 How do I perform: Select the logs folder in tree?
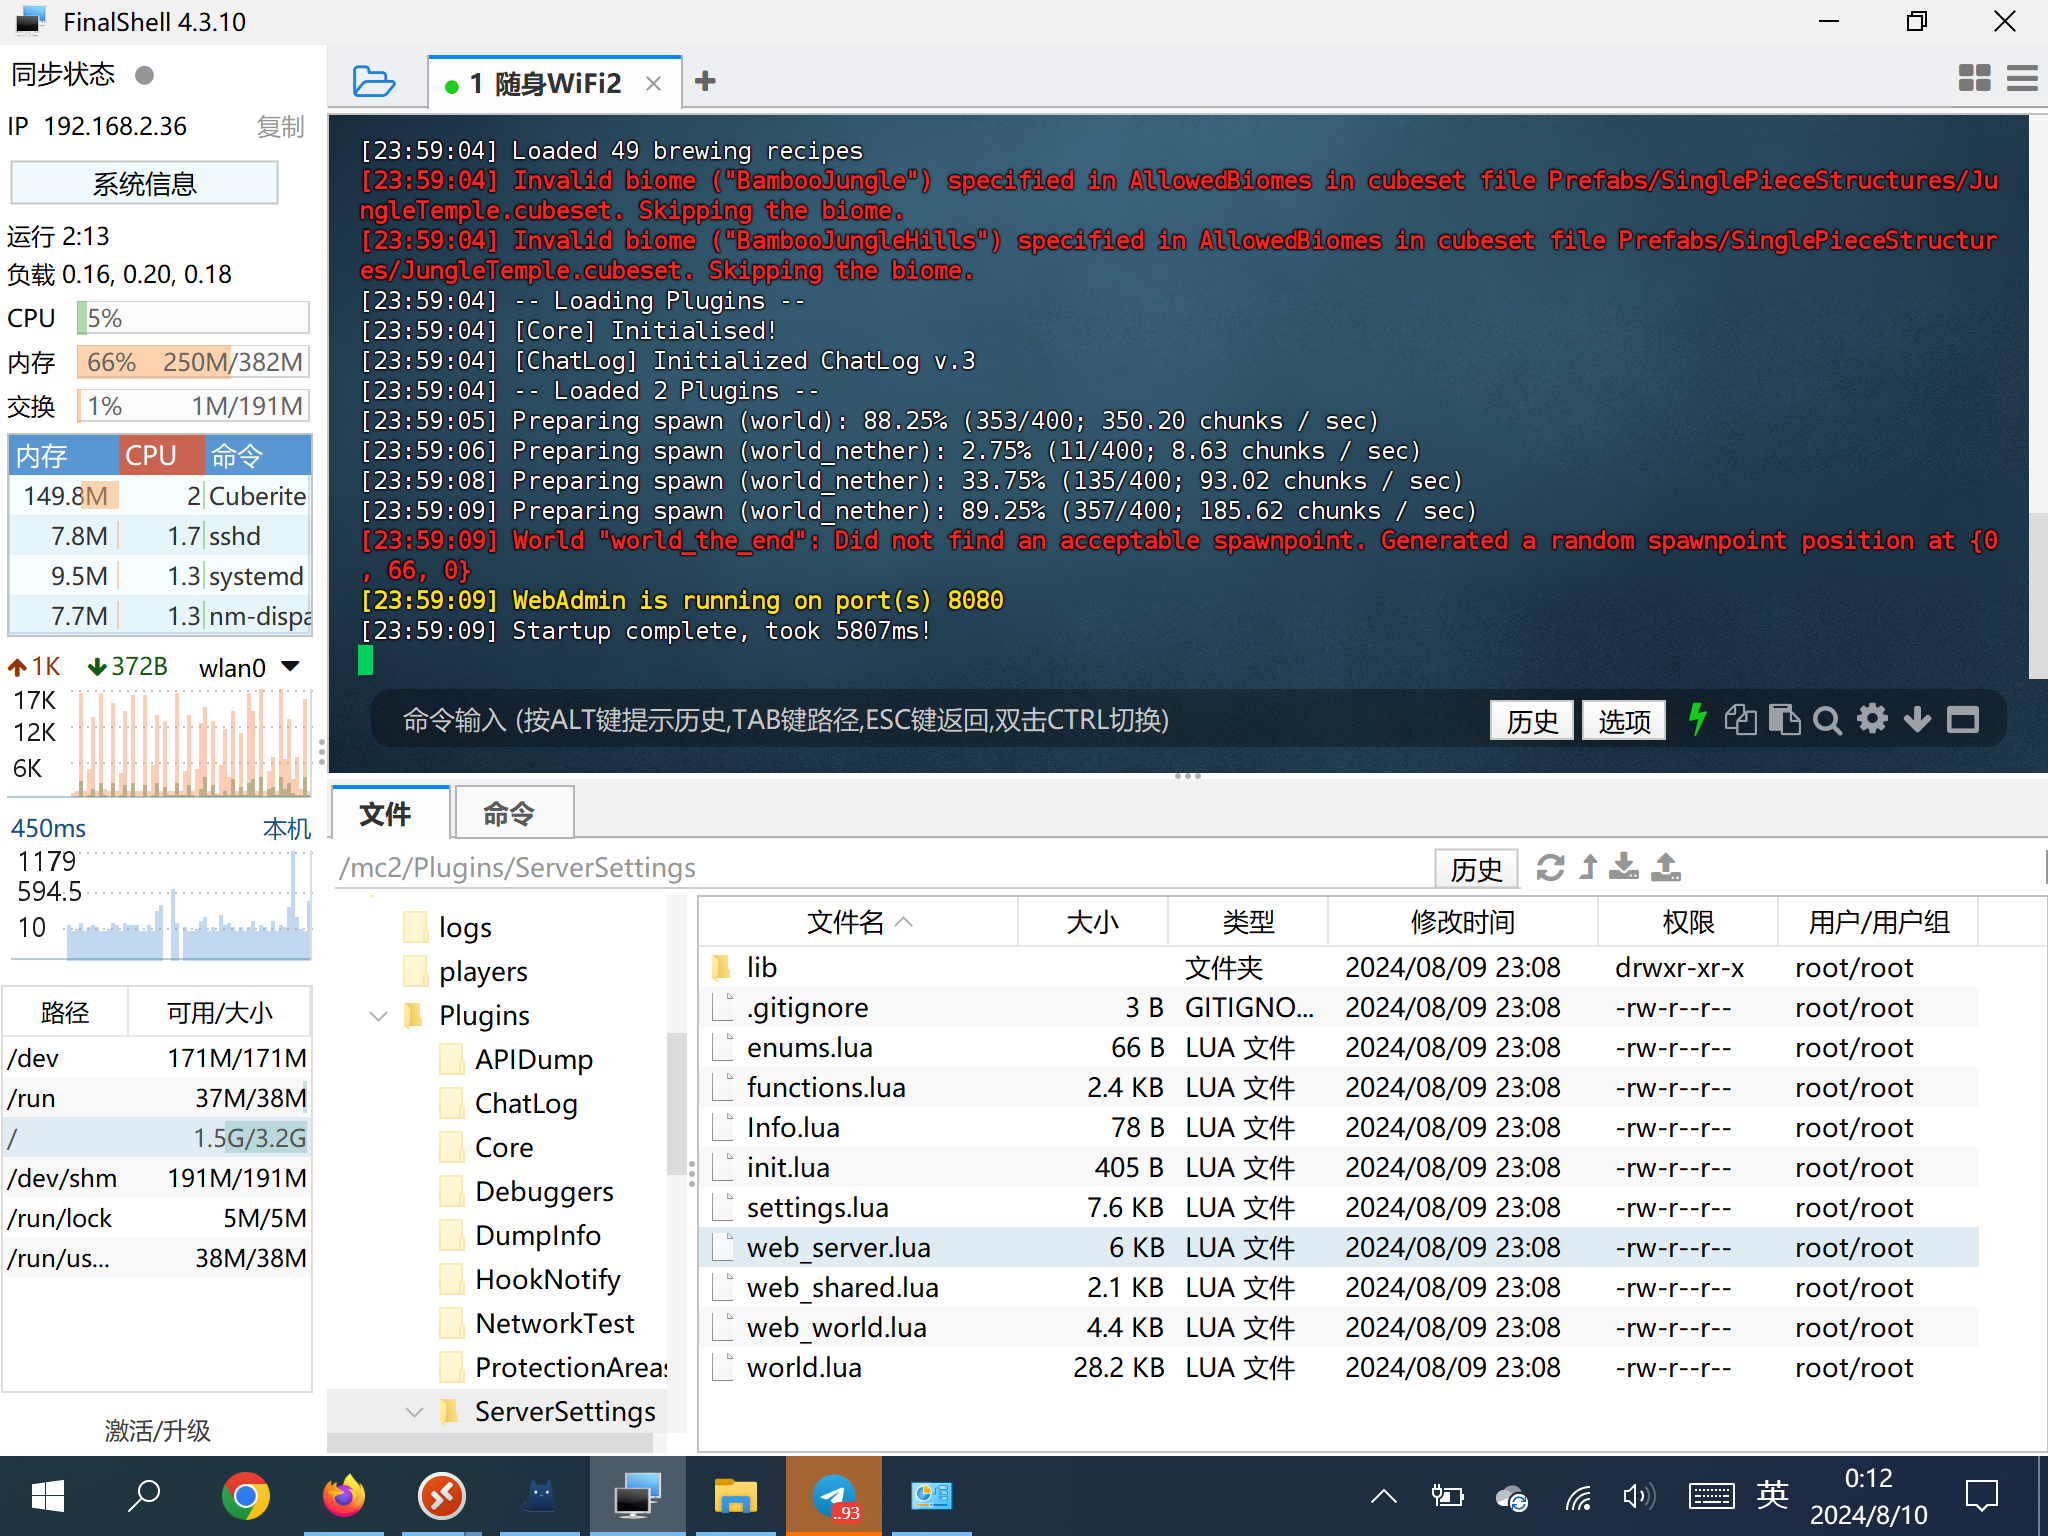[463, 928]
